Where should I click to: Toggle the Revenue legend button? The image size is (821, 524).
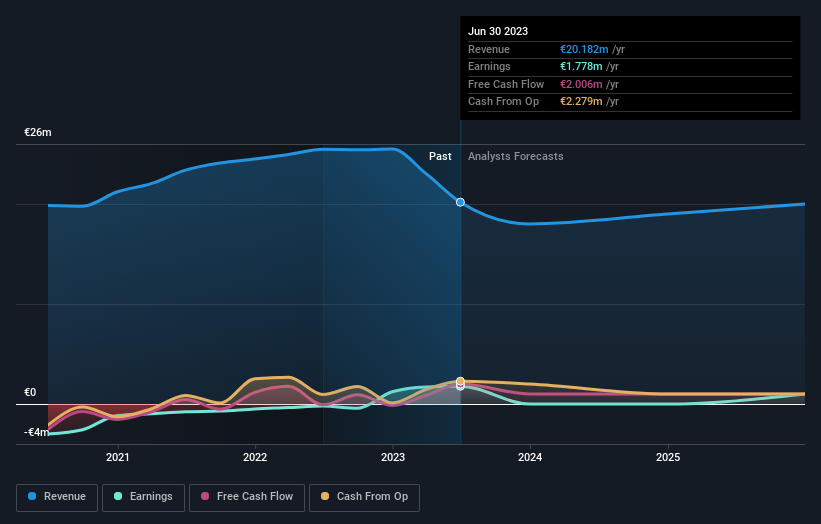tap(57, 497)
